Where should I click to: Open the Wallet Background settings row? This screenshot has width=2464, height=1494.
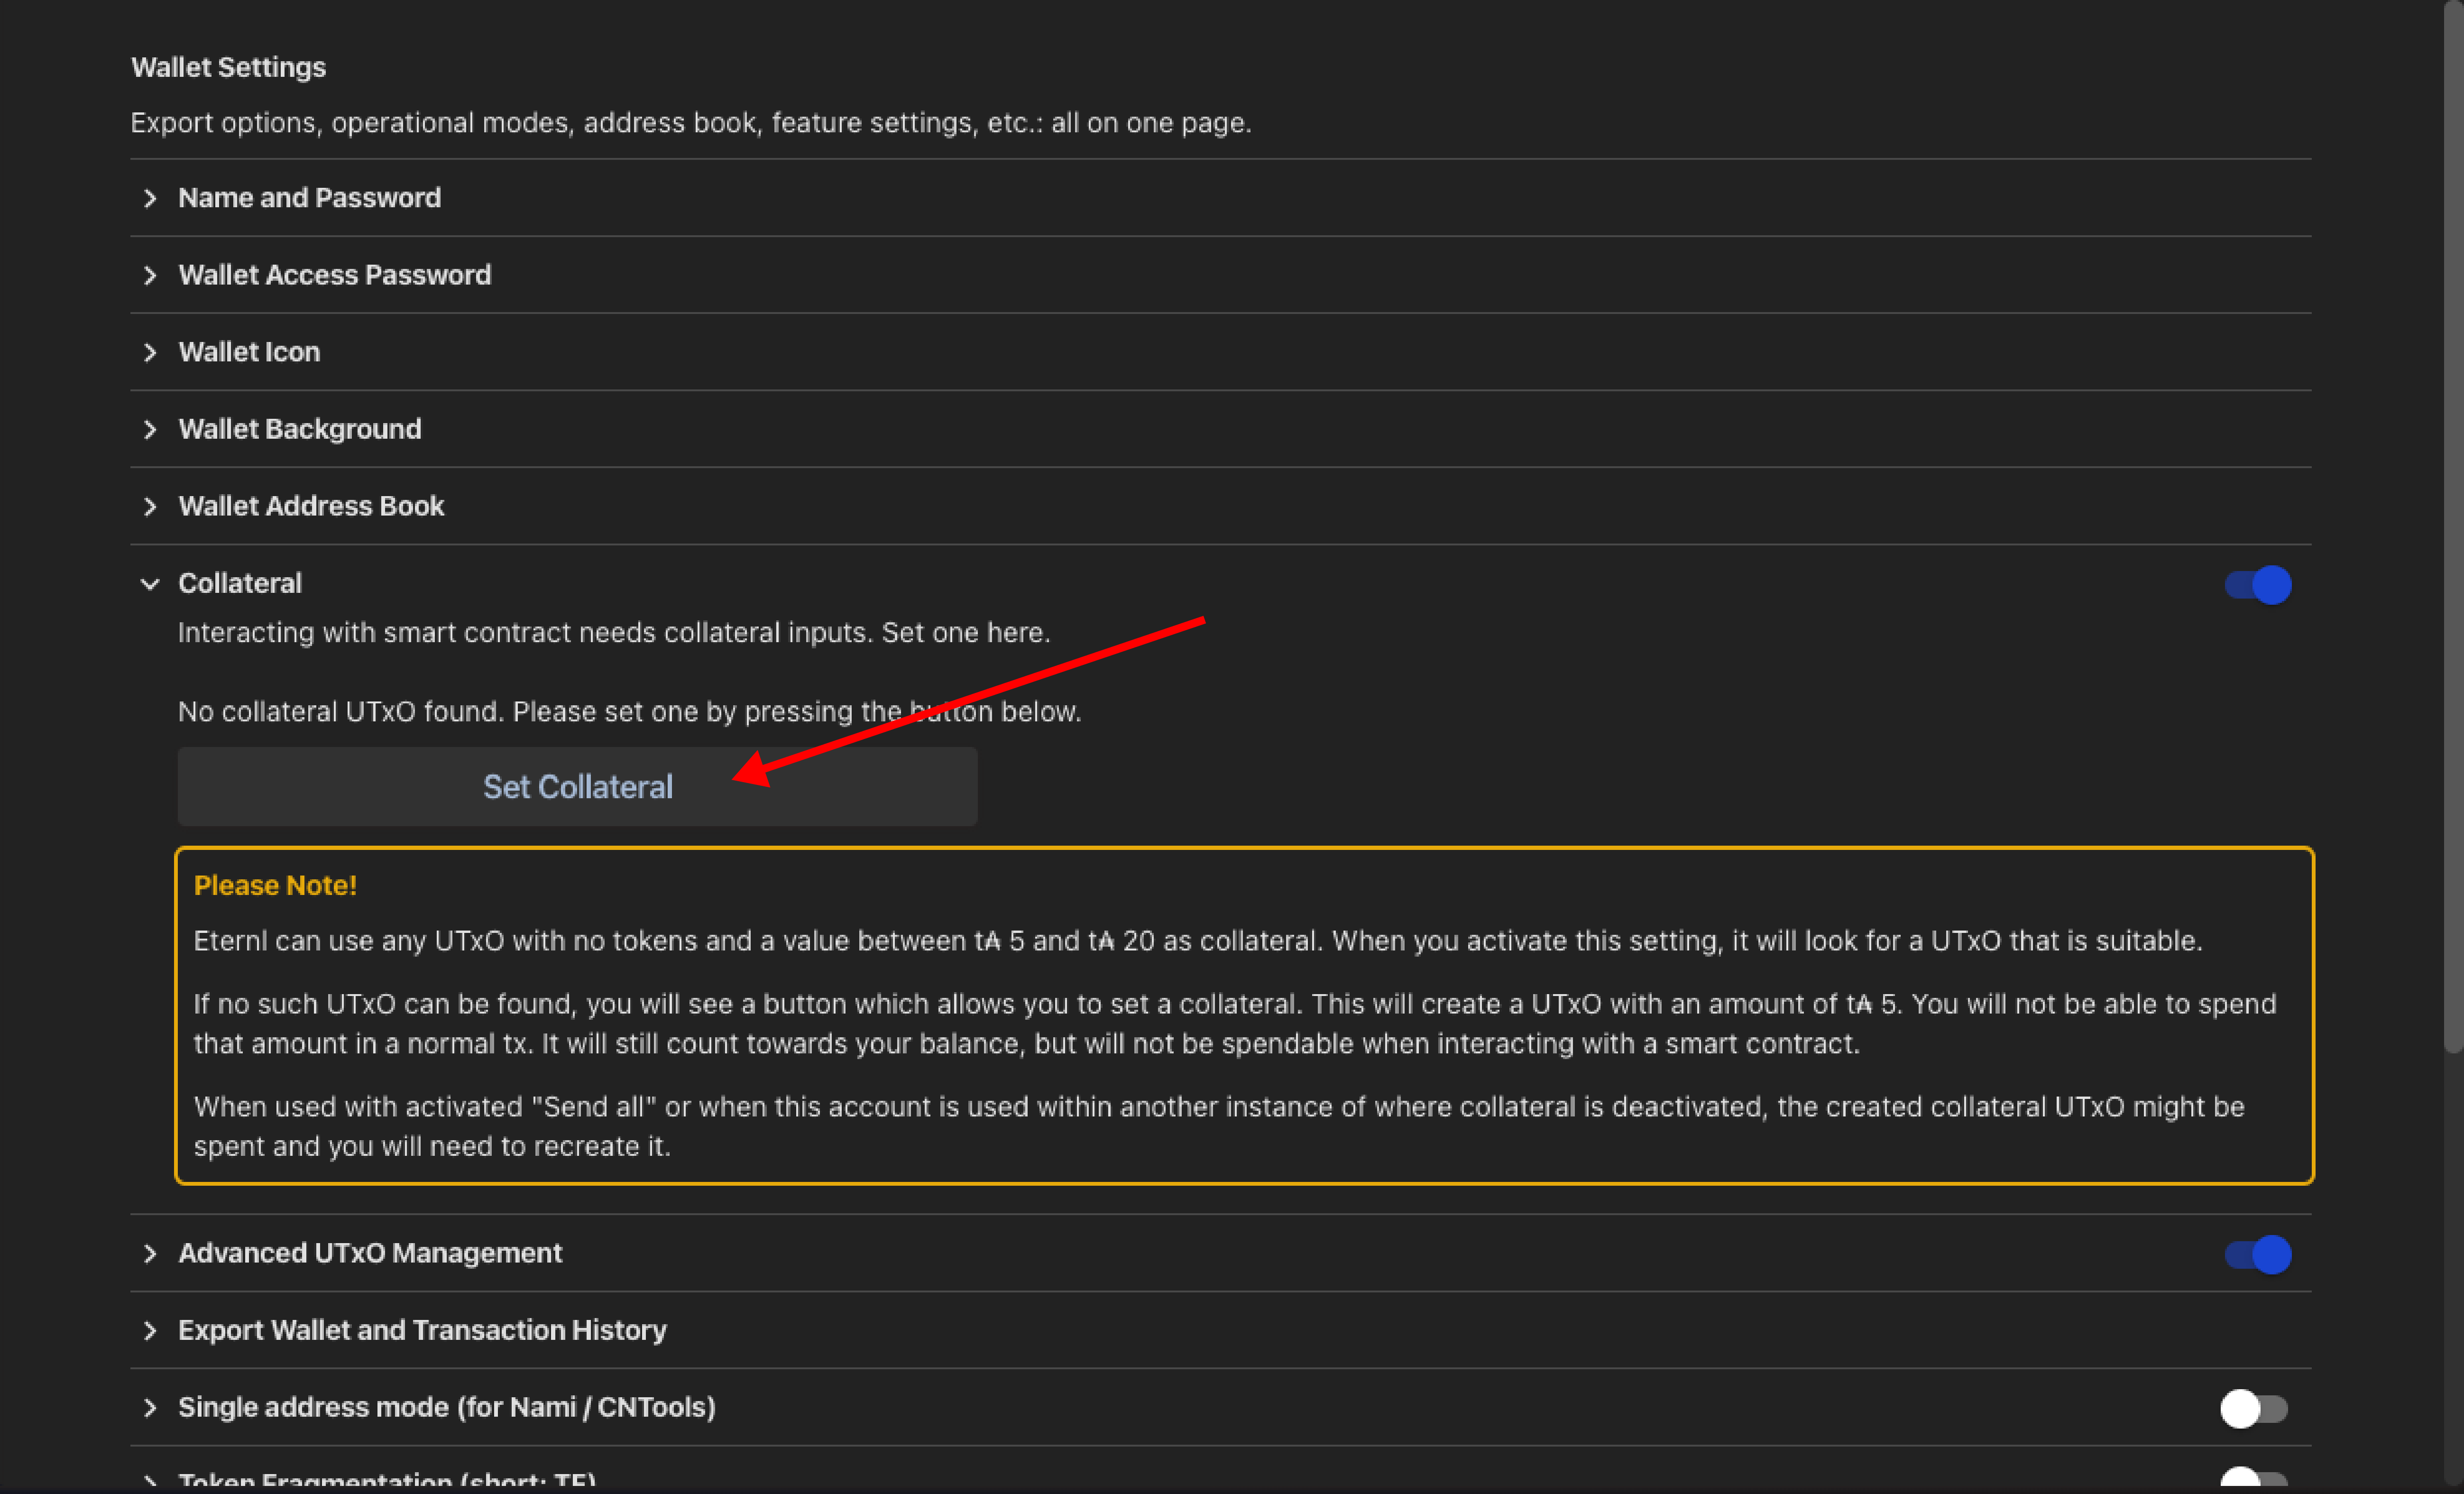300,429
